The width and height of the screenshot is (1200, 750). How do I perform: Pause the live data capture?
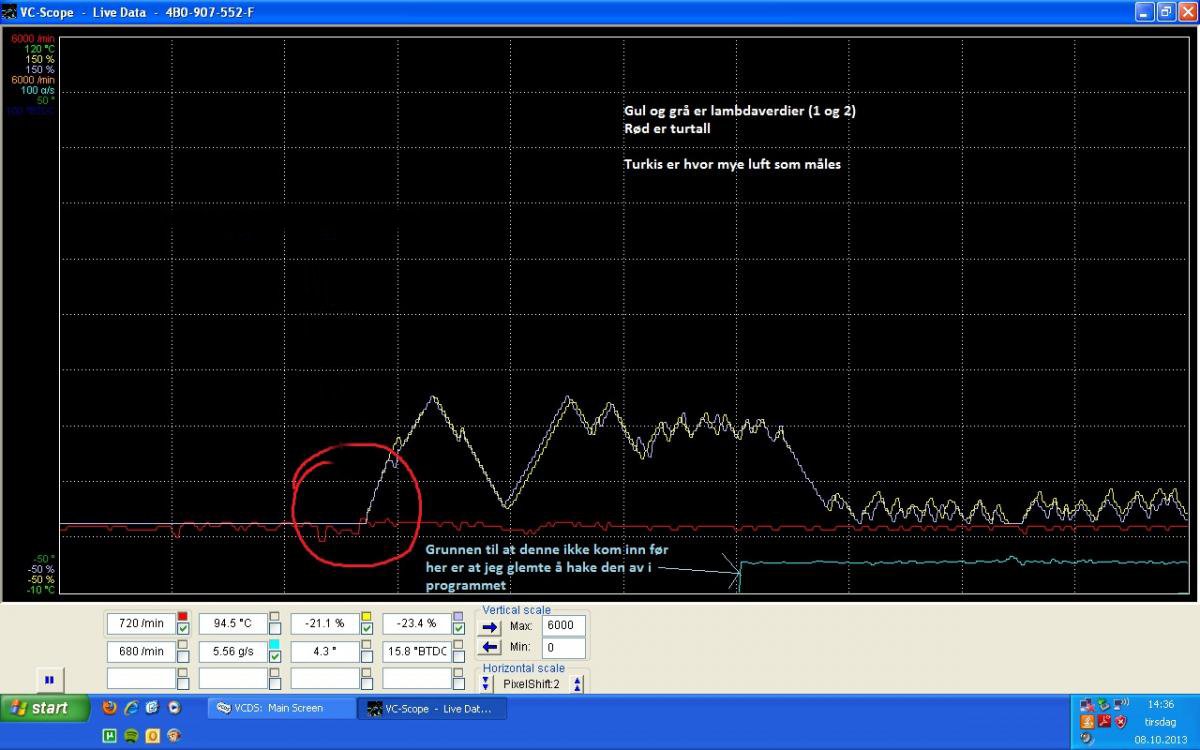click(x=48, y=680)
